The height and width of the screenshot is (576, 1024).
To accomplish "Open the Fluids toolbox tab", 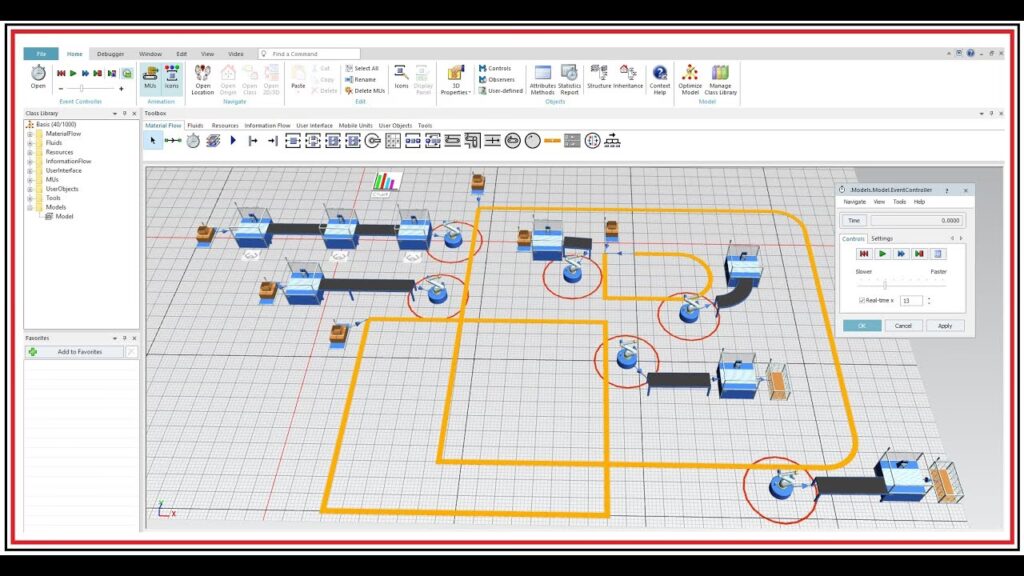I will pos(195,126).
